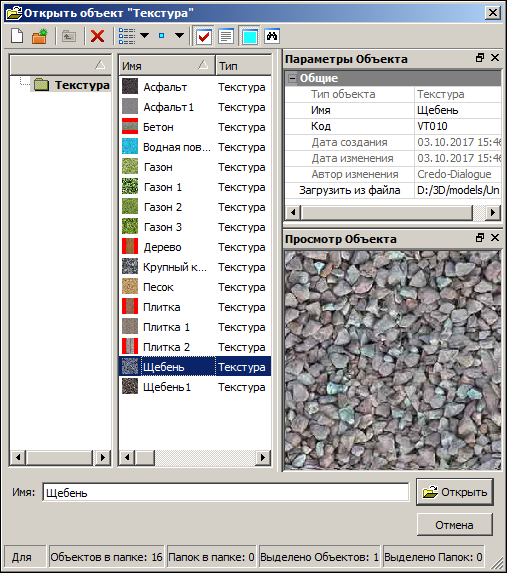The width and height of the screenshot is (507, 573).
Task: Click into the Имя text field
Action: point(226,492)
